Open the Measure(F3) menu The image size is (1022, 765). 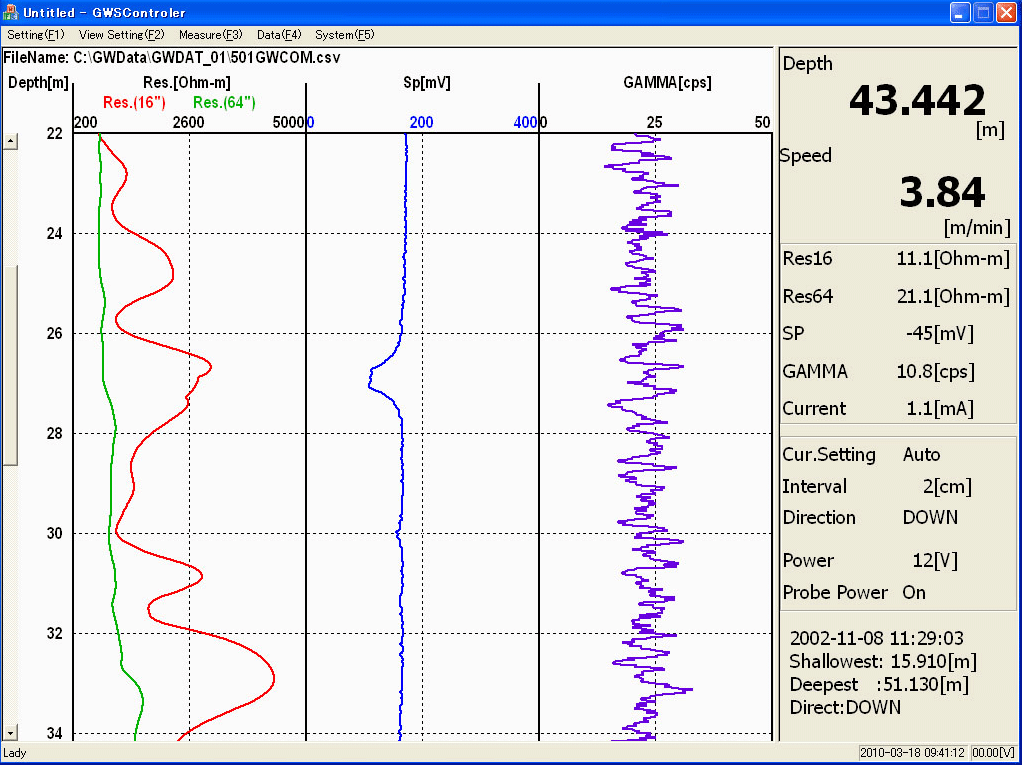[x=210, y=35]
